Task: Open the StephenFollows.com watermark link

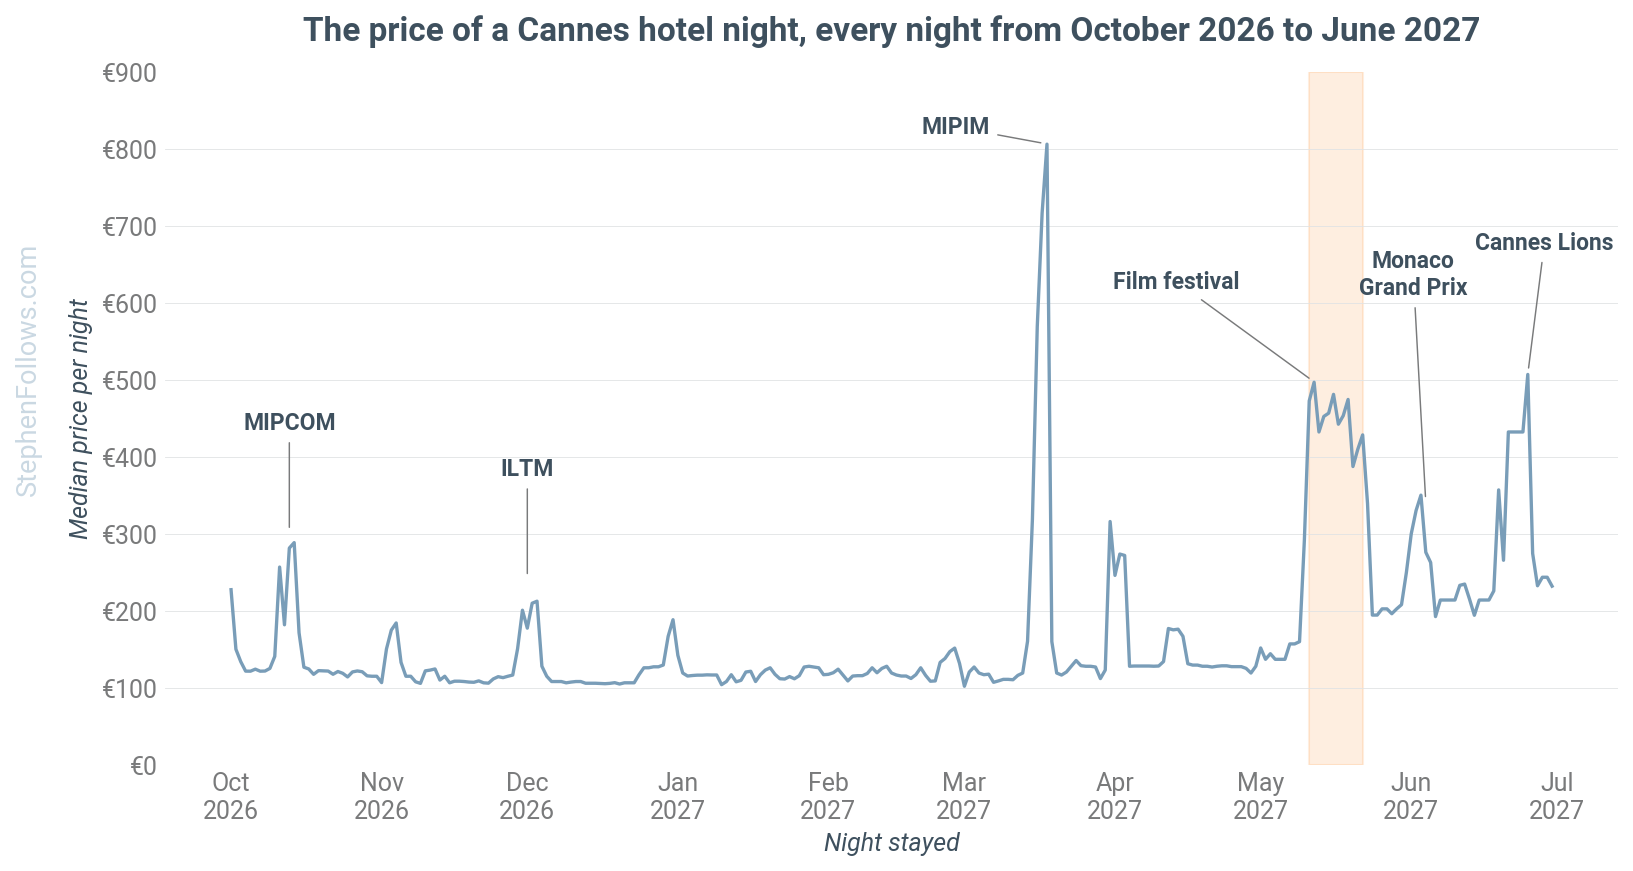Action: click(27, 371)
